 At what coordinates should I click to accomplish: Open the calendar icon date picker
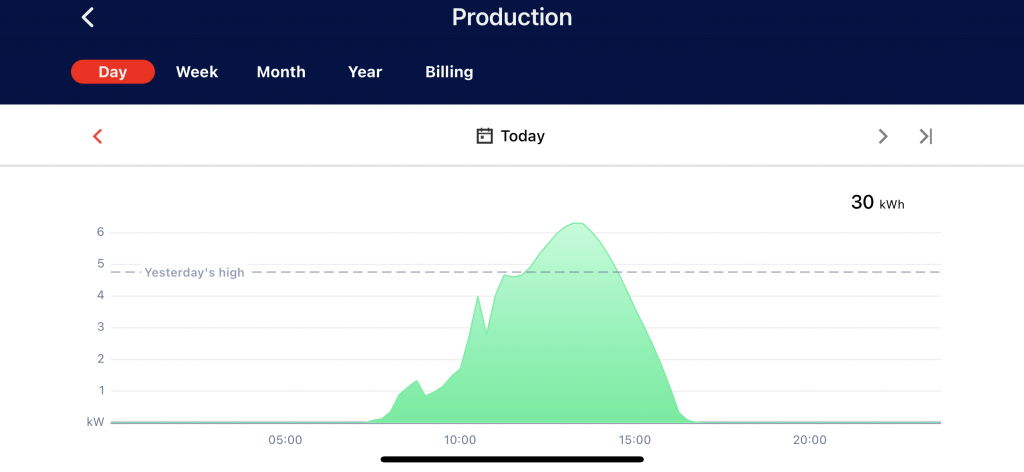485,136
